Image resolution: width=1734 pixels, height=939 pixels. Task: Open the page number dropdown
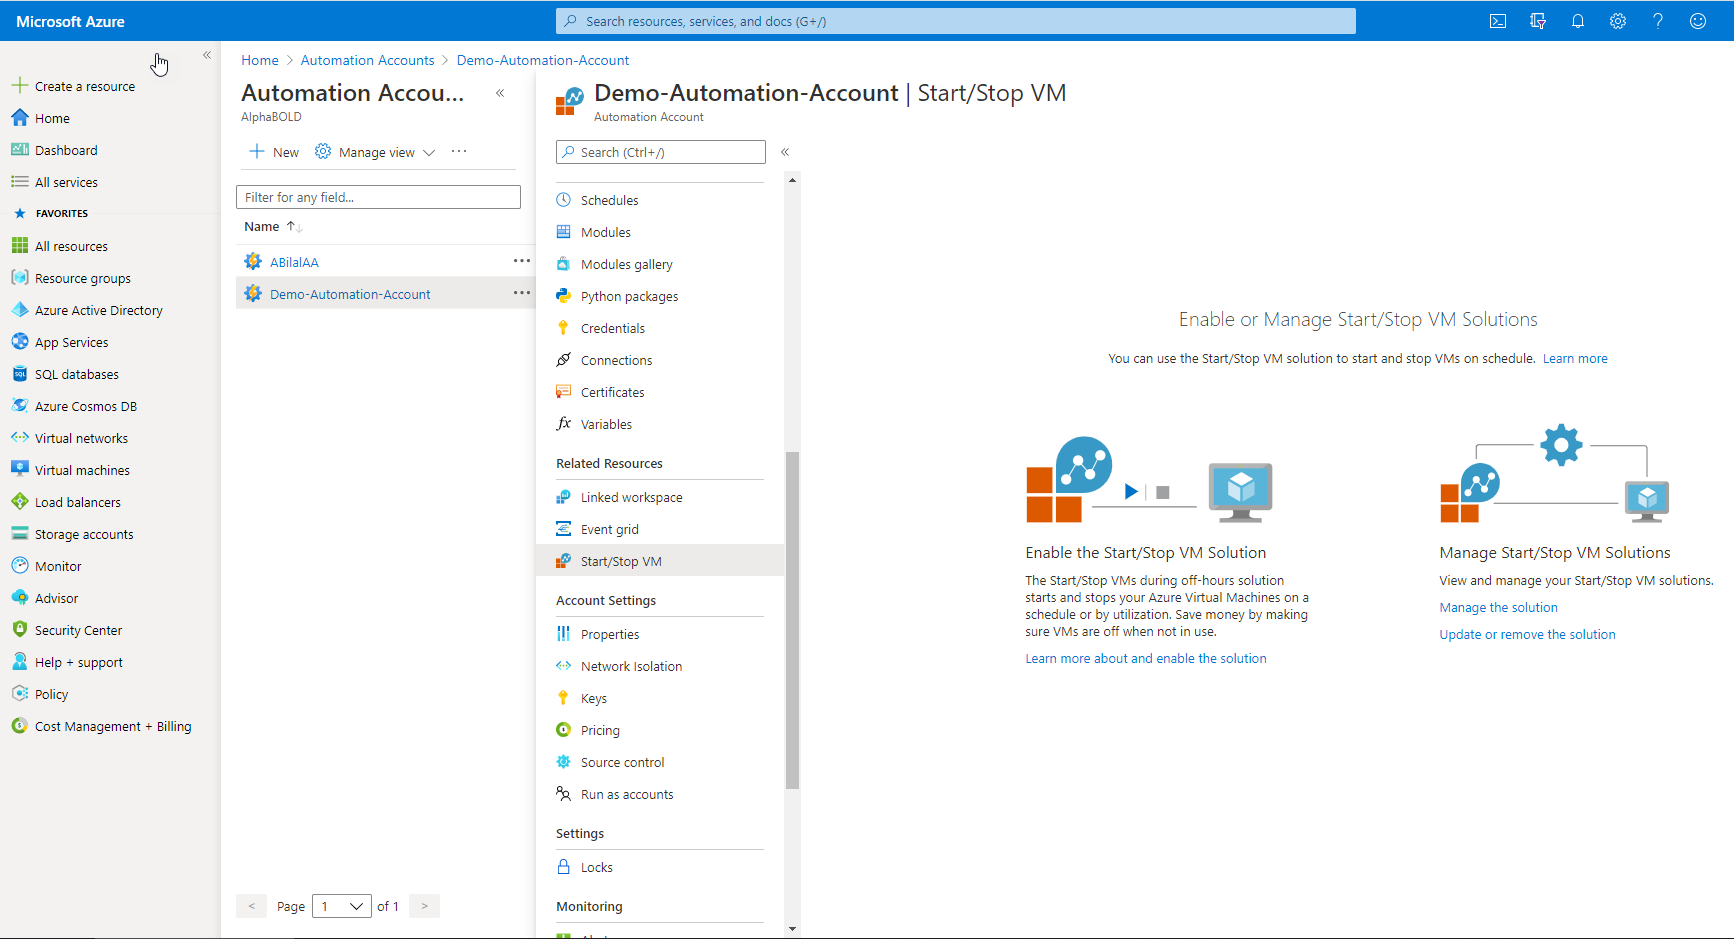click(x=342, y=906)
